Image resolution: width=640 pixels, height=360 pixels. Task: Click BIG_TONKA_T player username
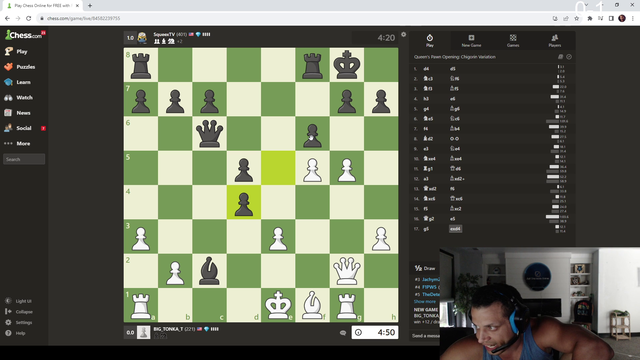pyautogui.click(x=168, y=329)
